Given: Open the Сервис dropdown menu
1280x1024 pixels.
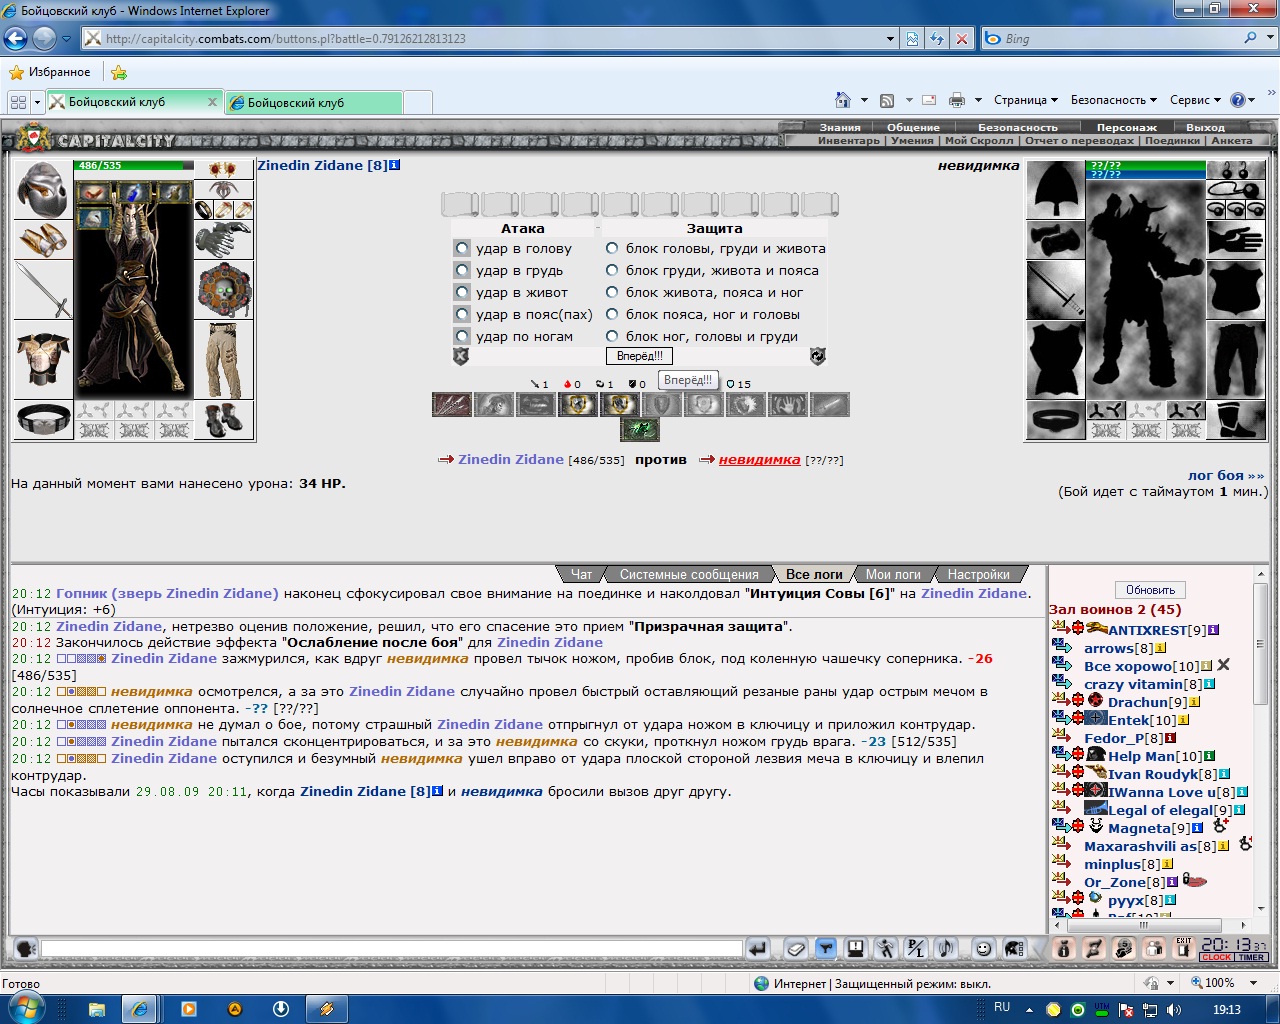Looking at the screenshot, I should [1195, 100].
